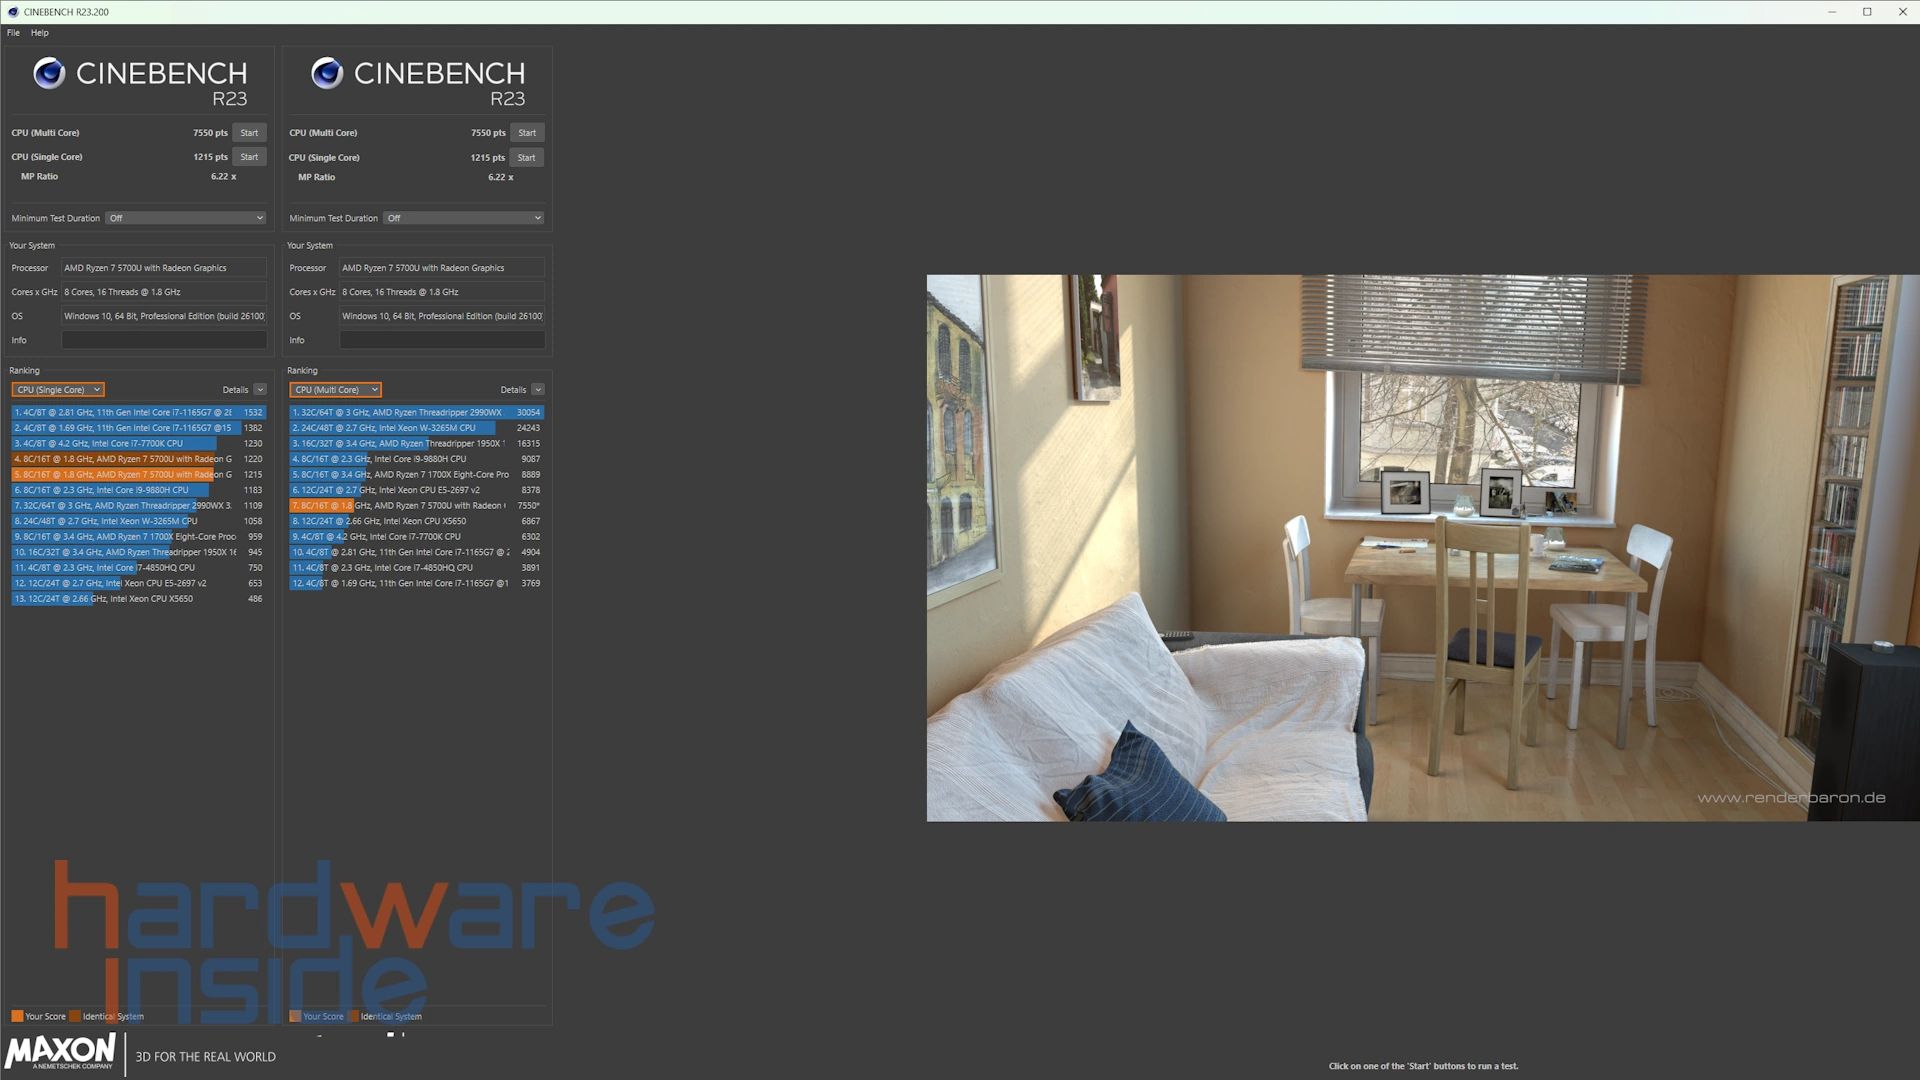Click the Cores x GHz field in left panel
This screenshot has height=1080, width=1920.
click(164, 292)
